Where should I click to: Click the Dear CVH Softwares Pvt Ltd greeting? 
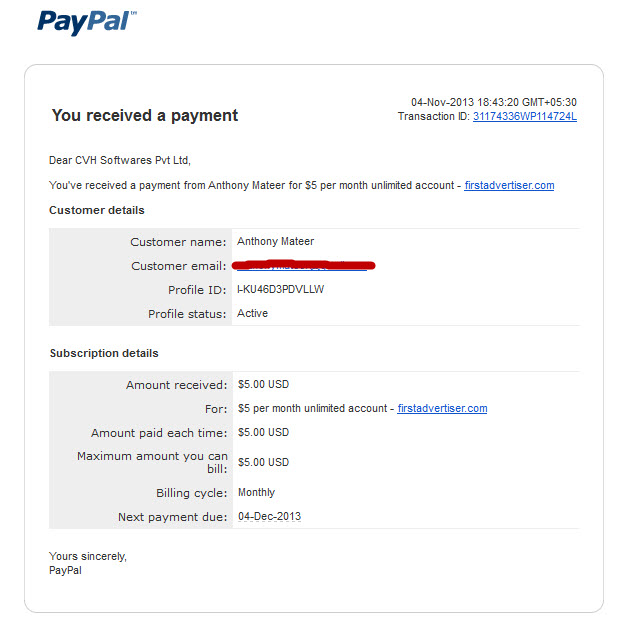pyautogui.click(x=120, y=160)
